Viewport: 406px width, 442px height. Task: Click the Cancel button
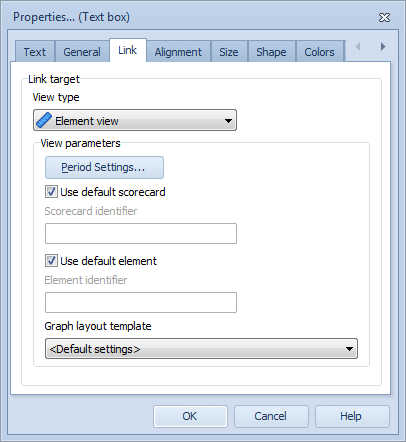pyautogui.click(x=271, y=416)
